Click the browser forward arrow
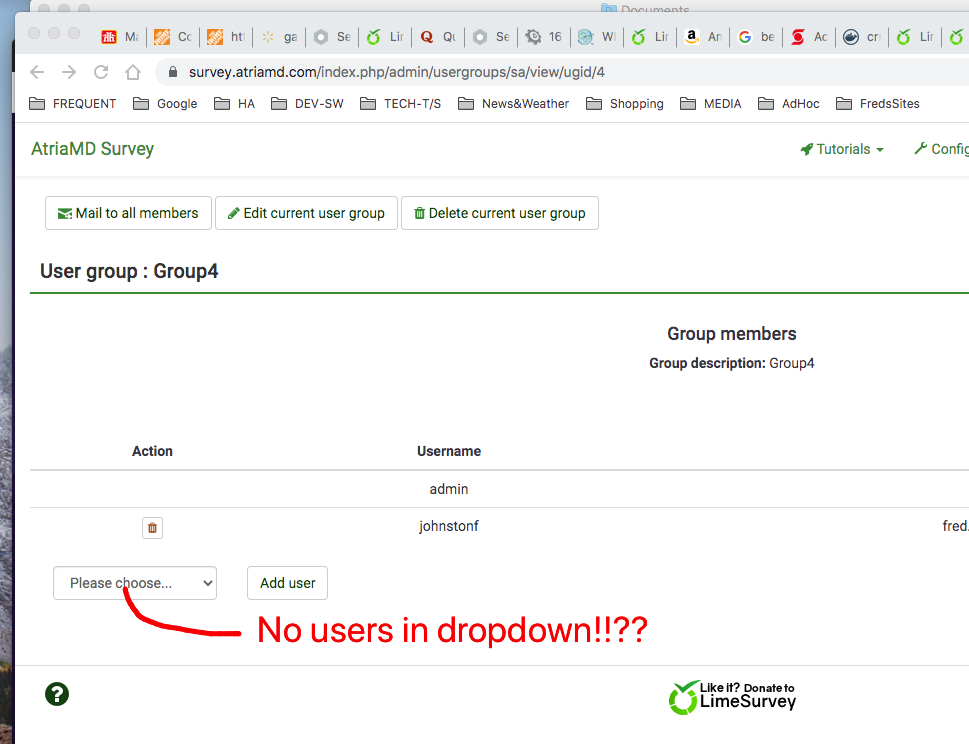The width and height of the screenshot is (969, 744). (x=69, y=72)
